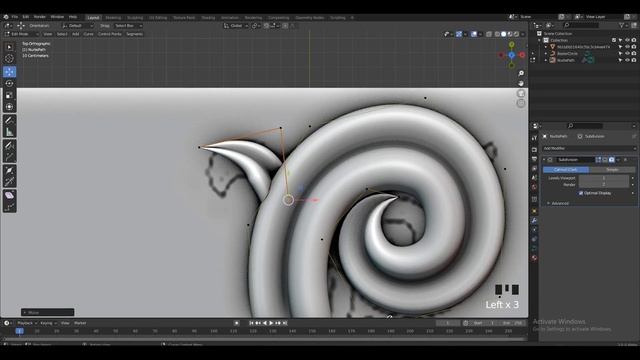Open the File menu
Image resolution: width=640 pixels, height=360 pixels.
pos(15,17)
